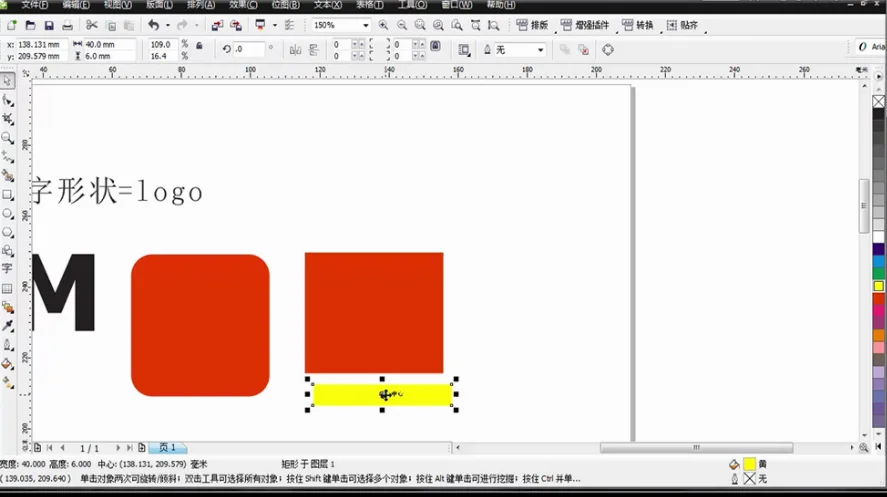Select the Crop tool in toolbox
This screenshot has width=887, height=497.
coord(7,119)
